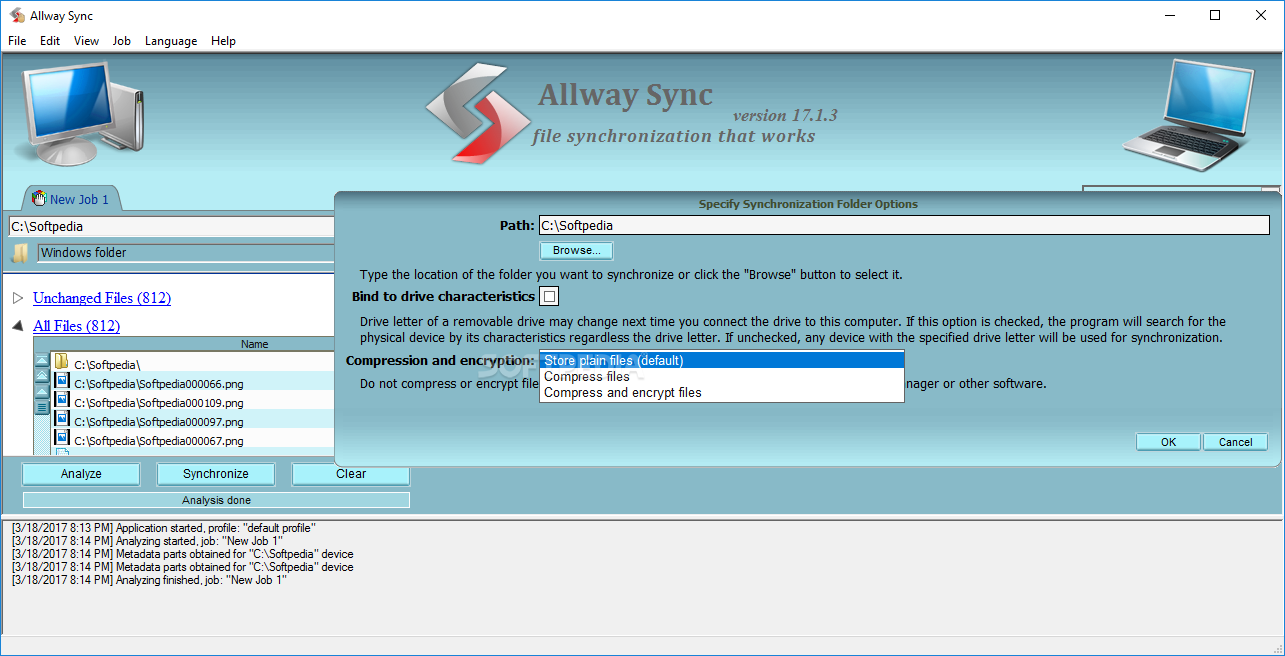Screen dimensions: 1285x656
Task: Open the Windows folder type selector
Action: tap(186, 253)
